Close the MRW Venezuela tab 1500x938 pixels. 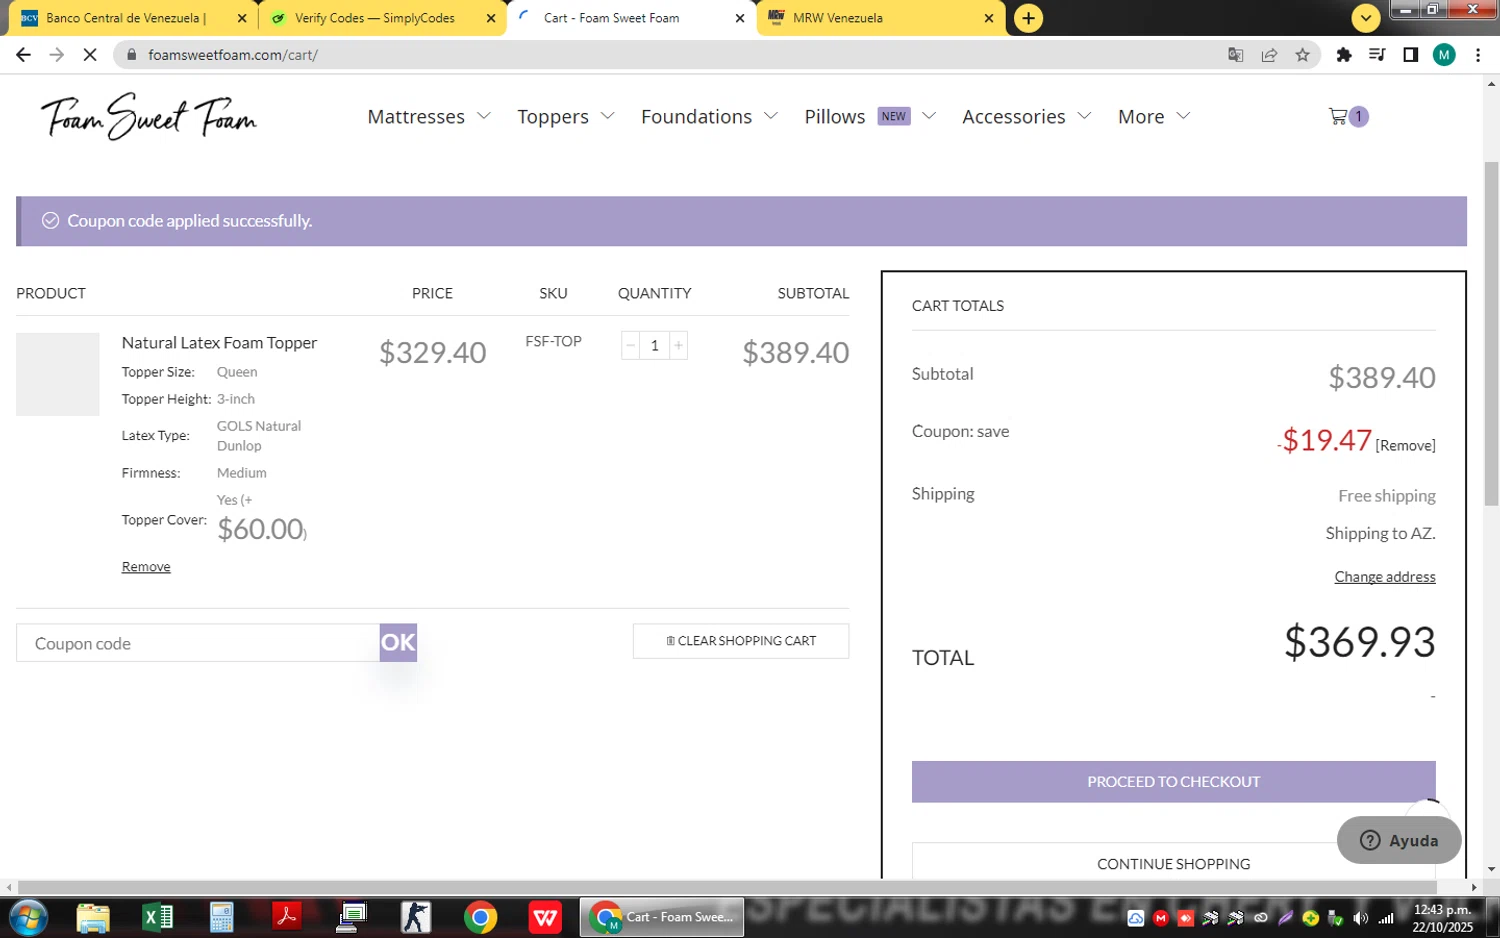(x=989, y=18)
